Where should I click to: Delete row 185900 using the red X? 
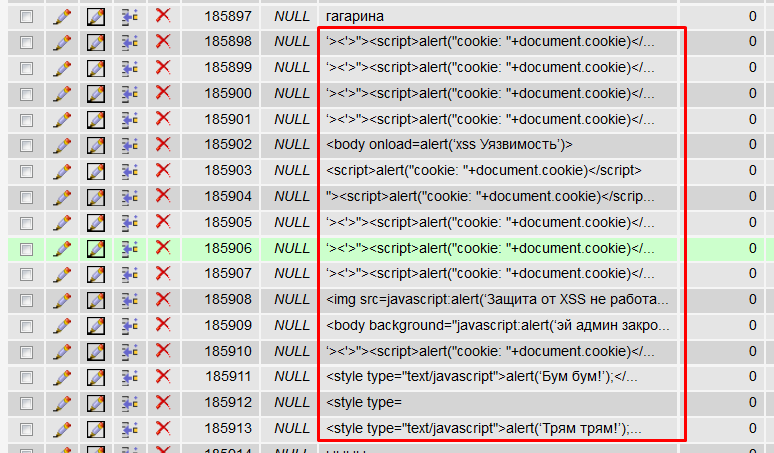tap(163, 93)
